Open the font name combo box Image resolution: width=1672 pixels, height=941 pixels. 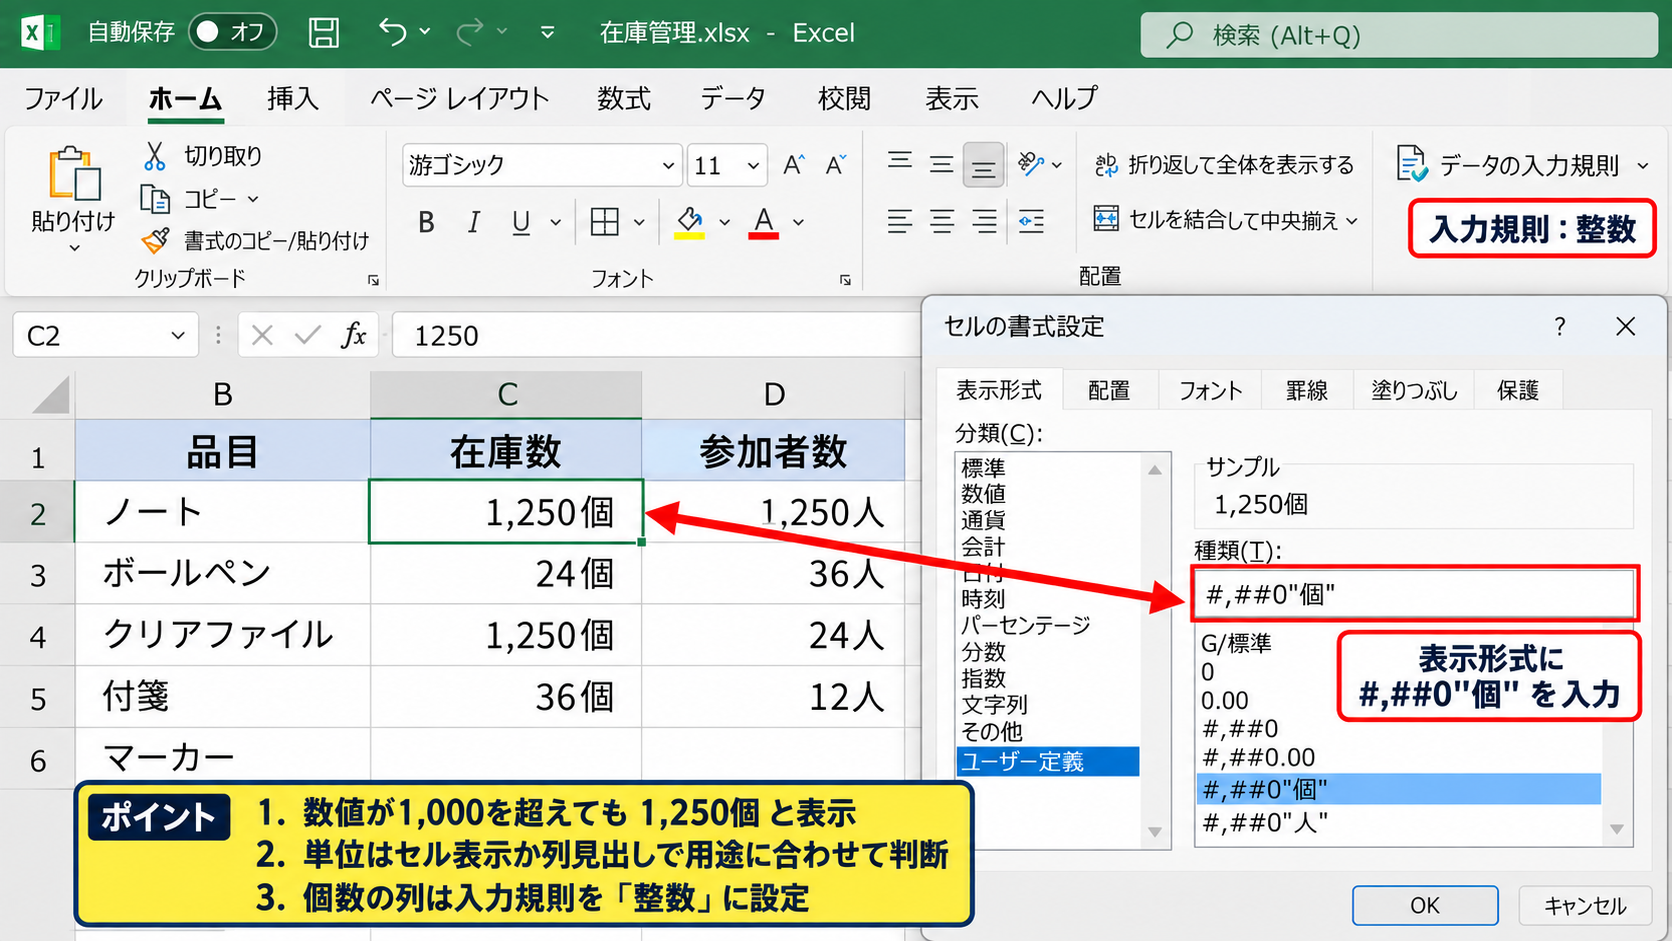[542, 165]
